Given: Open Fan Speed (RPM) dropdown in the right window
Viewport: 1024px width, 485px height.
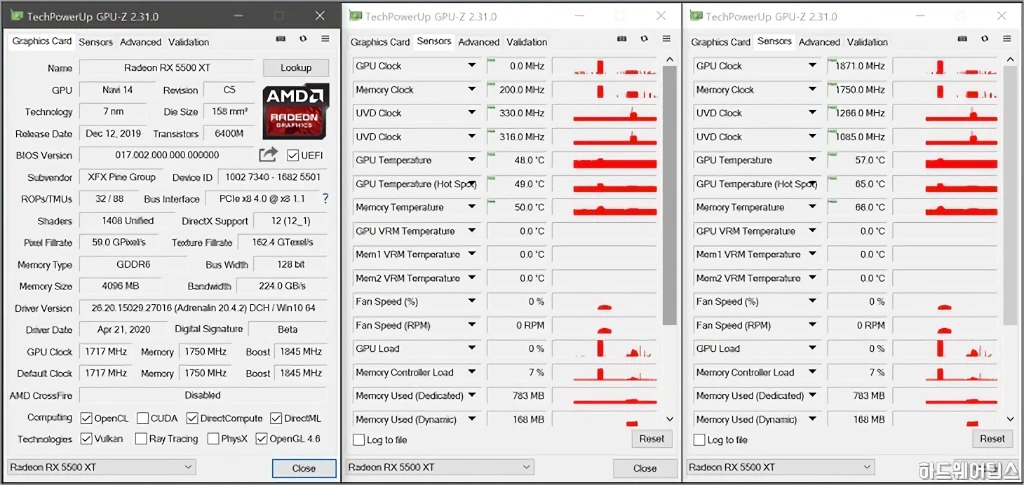Looking at the screenshot, I should [812, 325].
